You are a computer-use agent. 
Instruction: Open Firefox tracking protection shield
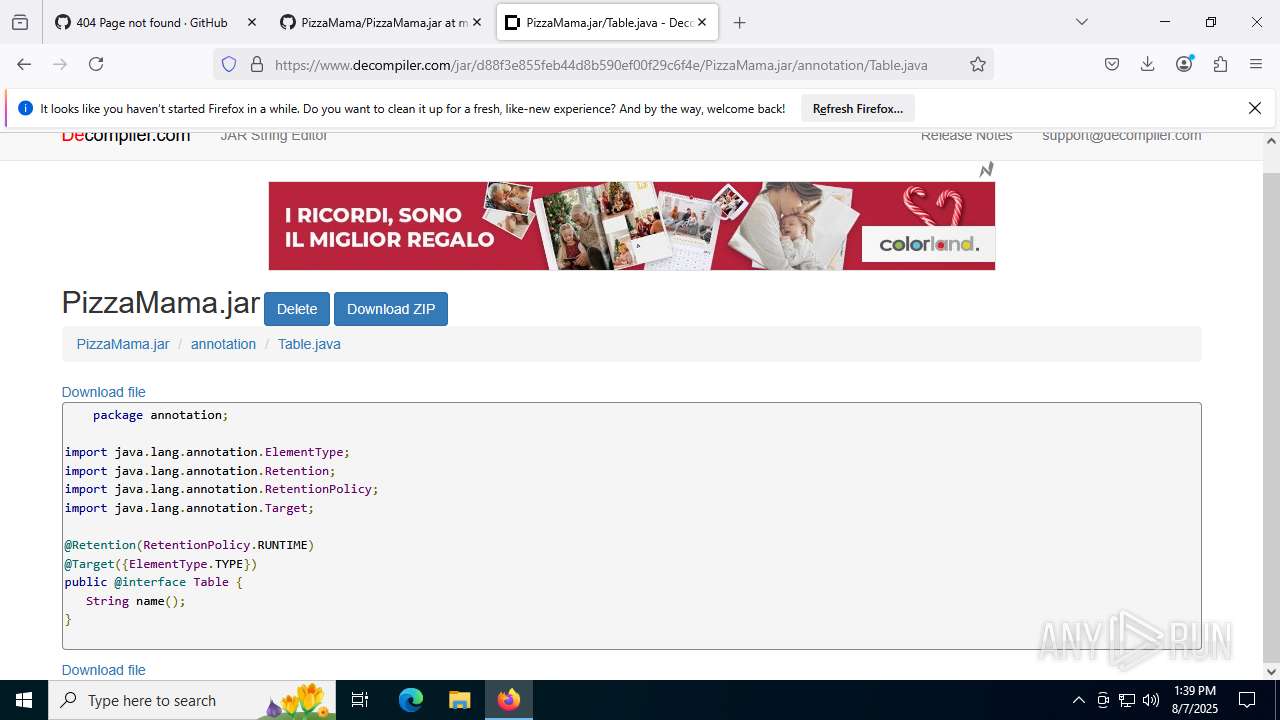point(229,64)
